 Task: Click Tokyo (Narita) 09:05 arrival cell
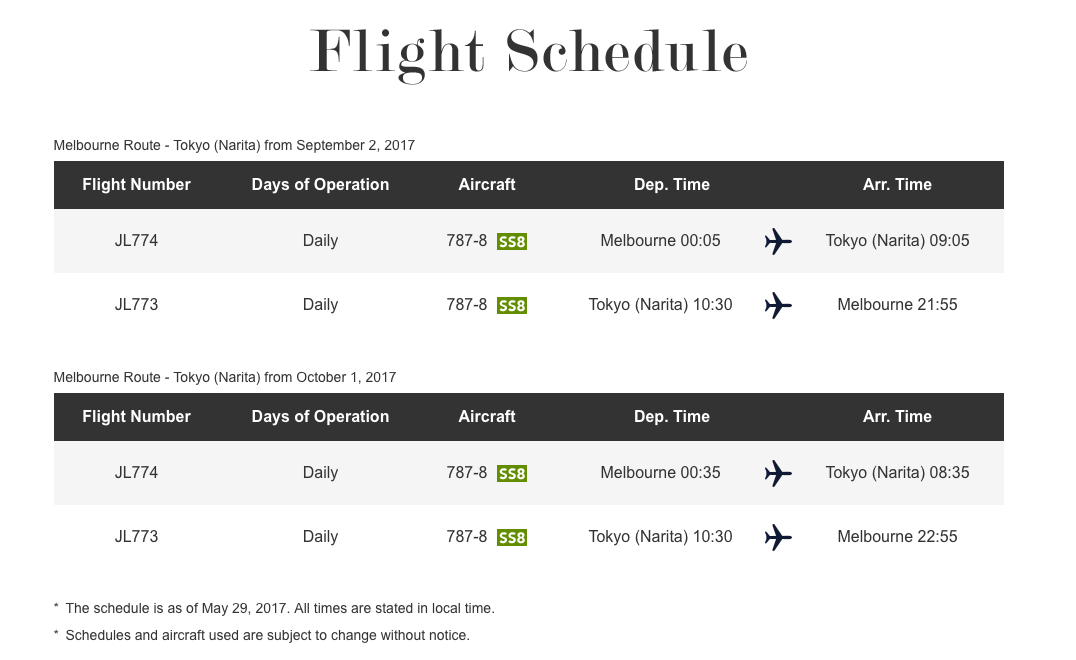(897, 241)
